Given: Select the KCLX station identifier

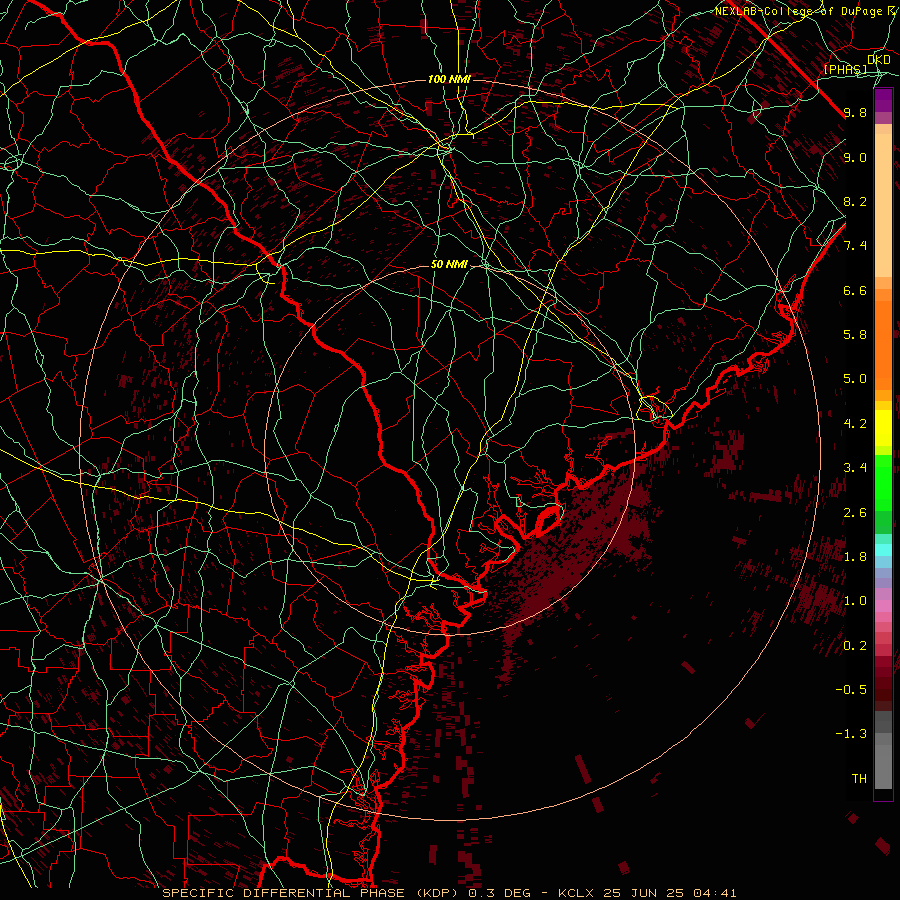Looking at the screenshot, I should [577, 893].
